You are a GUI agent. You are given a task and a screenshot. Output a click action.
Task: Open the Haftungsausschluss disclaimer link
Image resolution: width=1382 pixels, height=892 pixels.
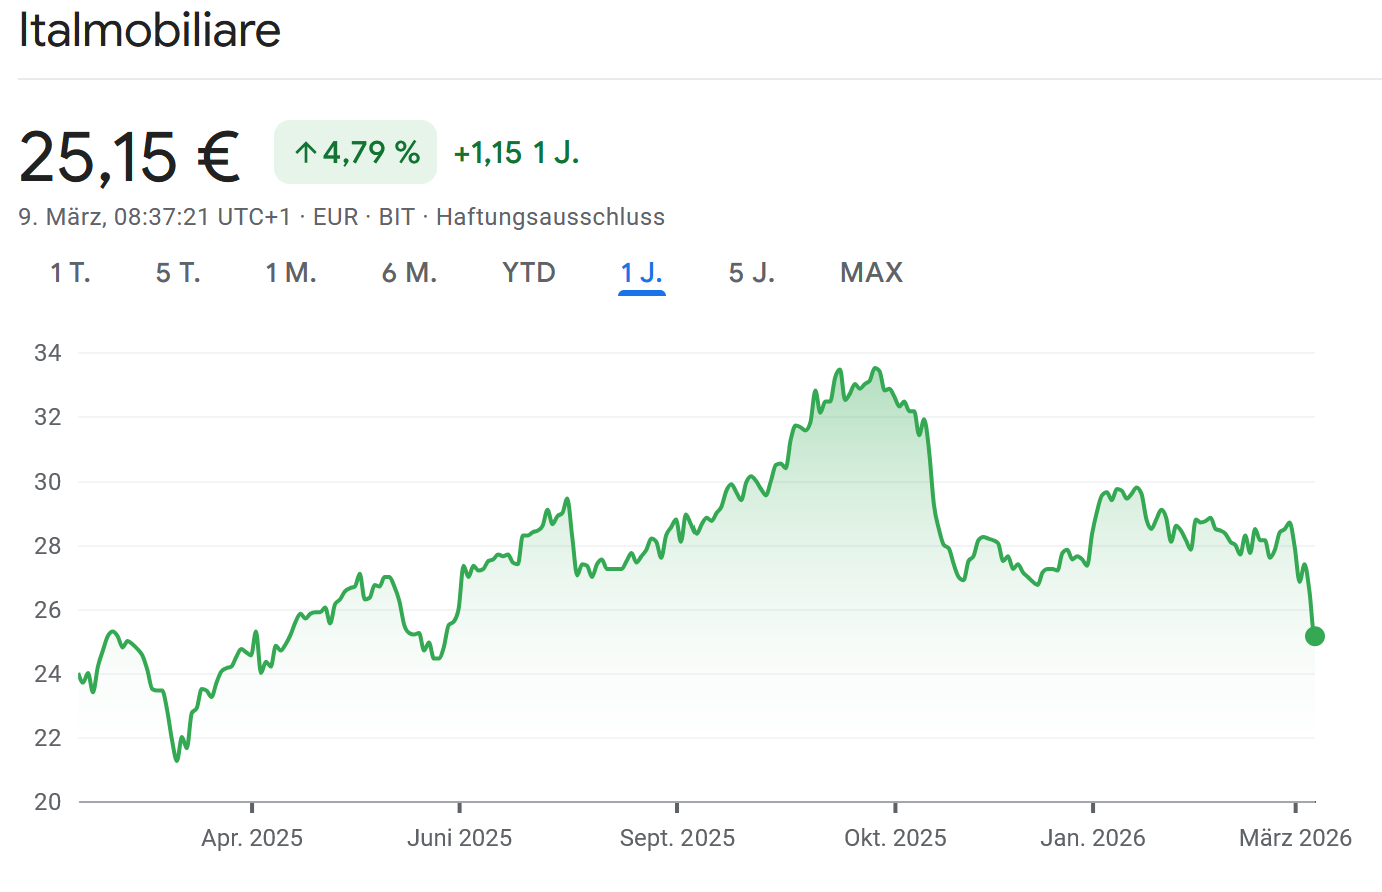(x=550, y=217)
